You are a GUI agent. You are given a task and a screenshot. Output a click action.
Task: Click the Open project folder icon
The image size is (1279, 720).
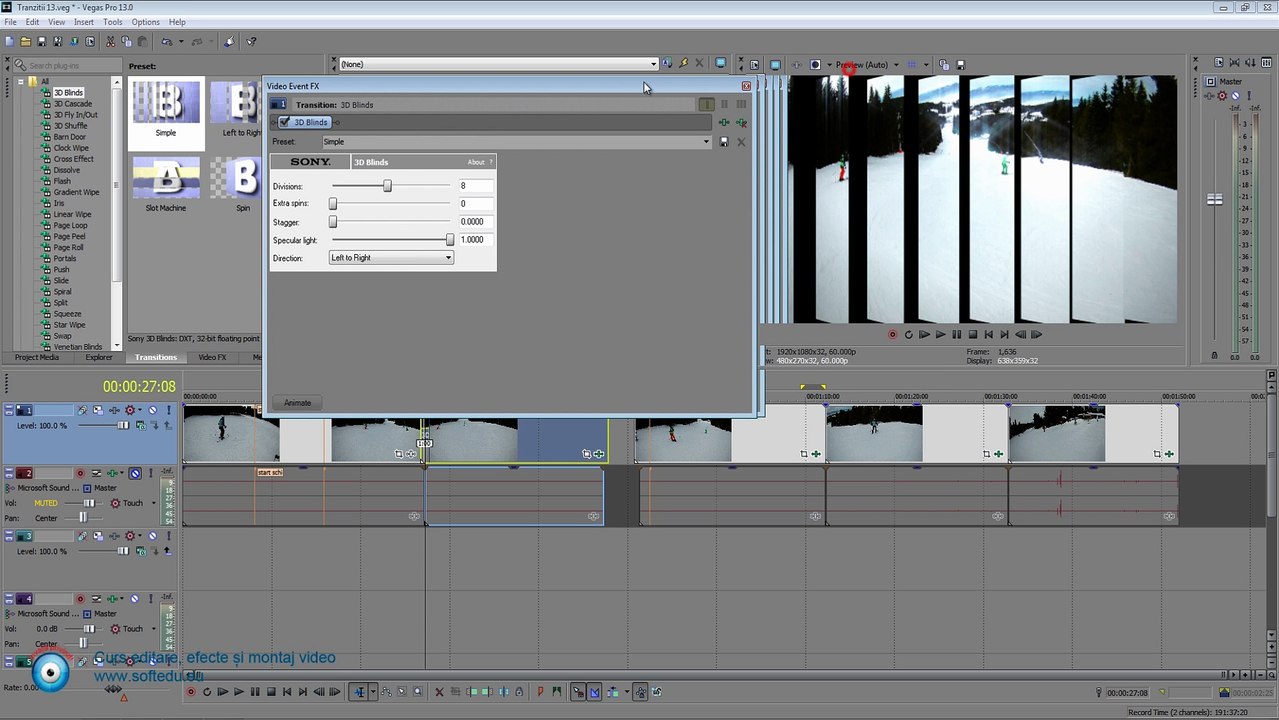coord(26,41)
